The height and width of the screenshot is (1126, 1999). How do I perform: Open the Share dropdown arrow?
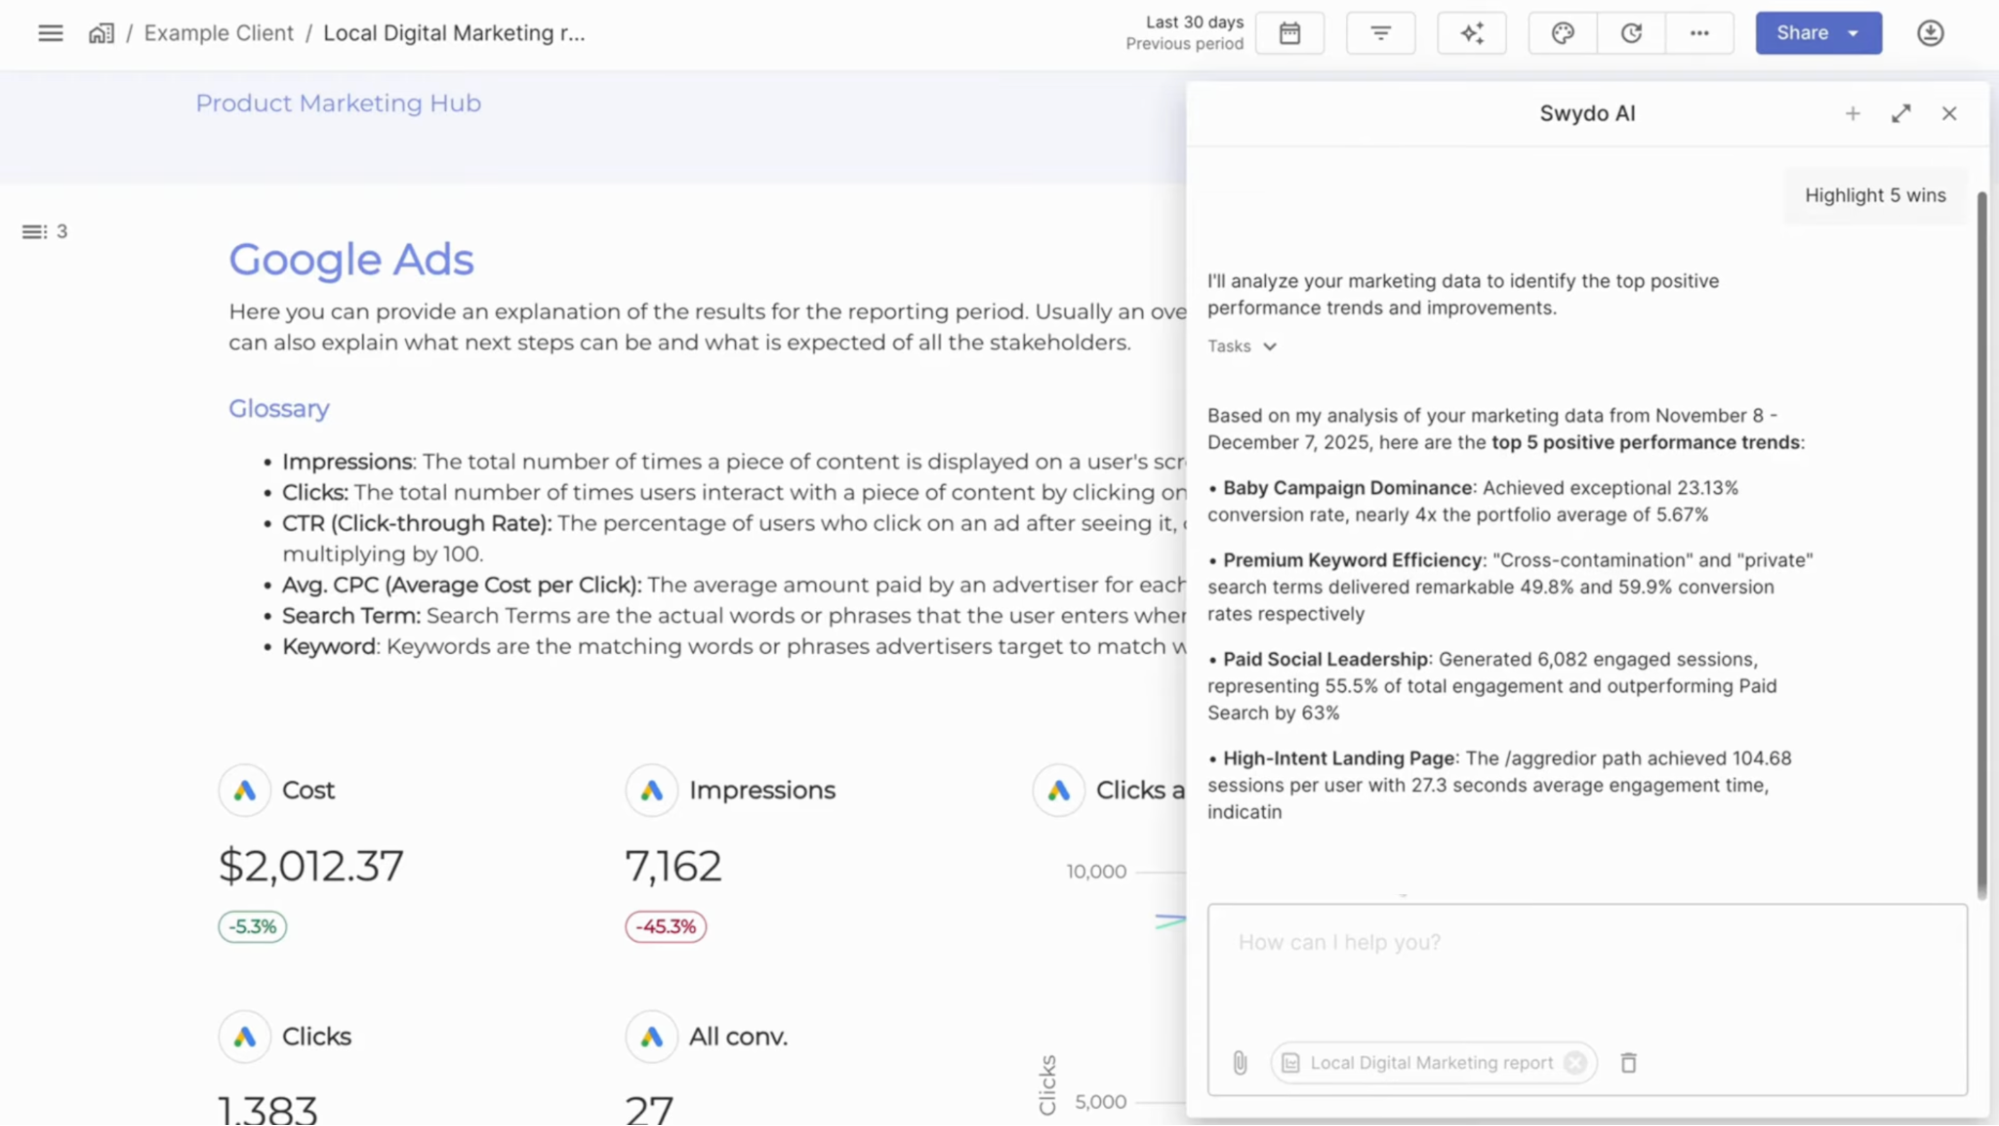point(1854,33)
